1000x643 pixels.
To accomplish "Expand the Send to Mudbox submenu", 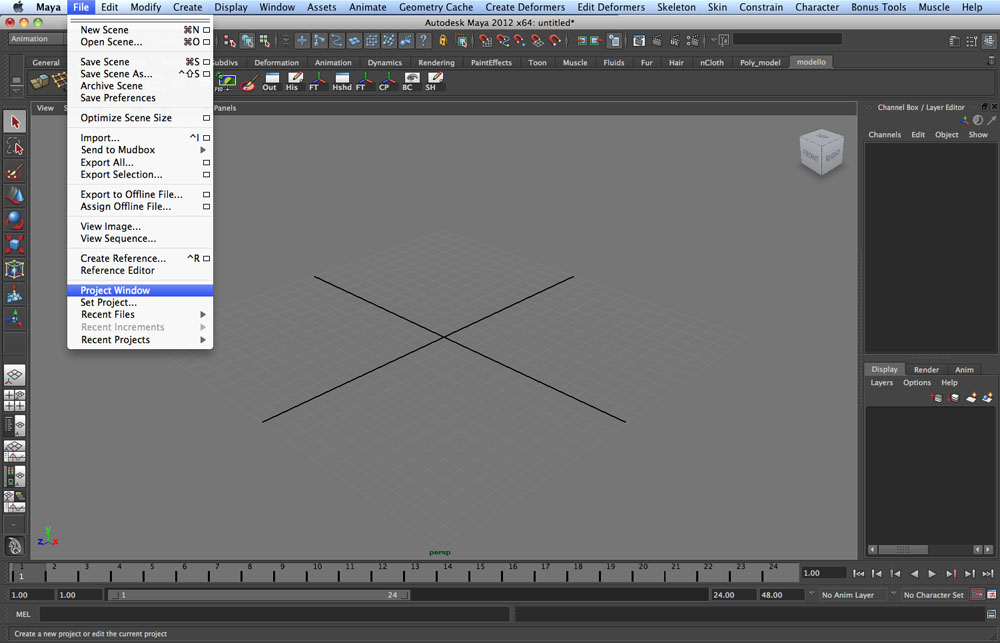I will point(140,150).
